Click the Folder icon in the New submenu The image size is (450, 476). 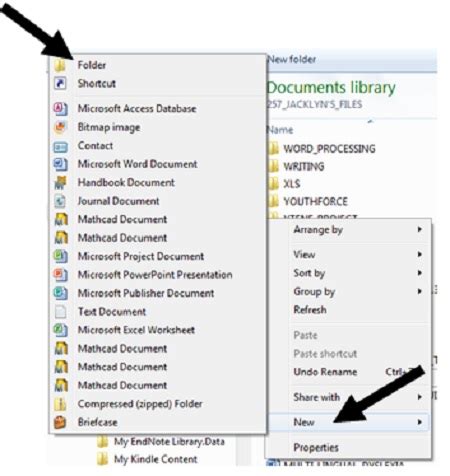[x=60, y=65]
